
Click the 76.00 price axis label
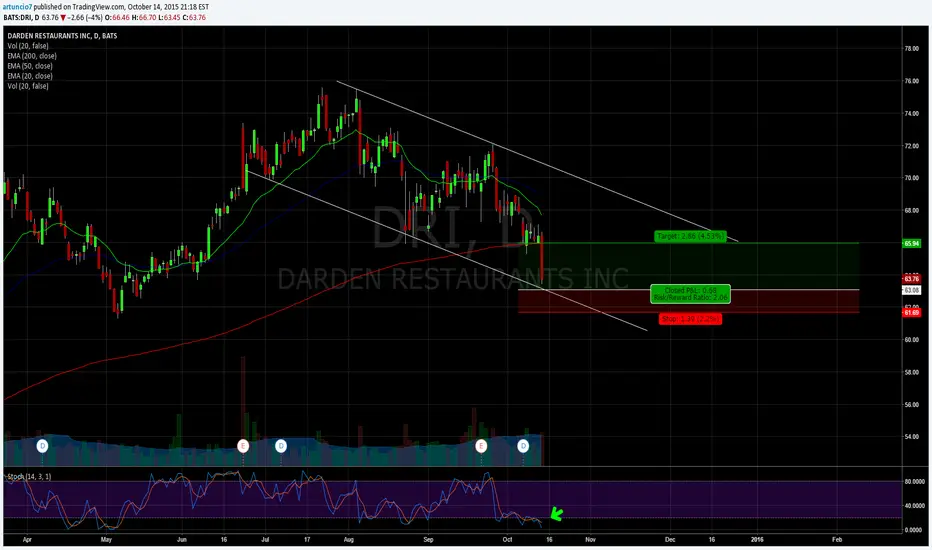pyautogui.click(x=911, y=81)
